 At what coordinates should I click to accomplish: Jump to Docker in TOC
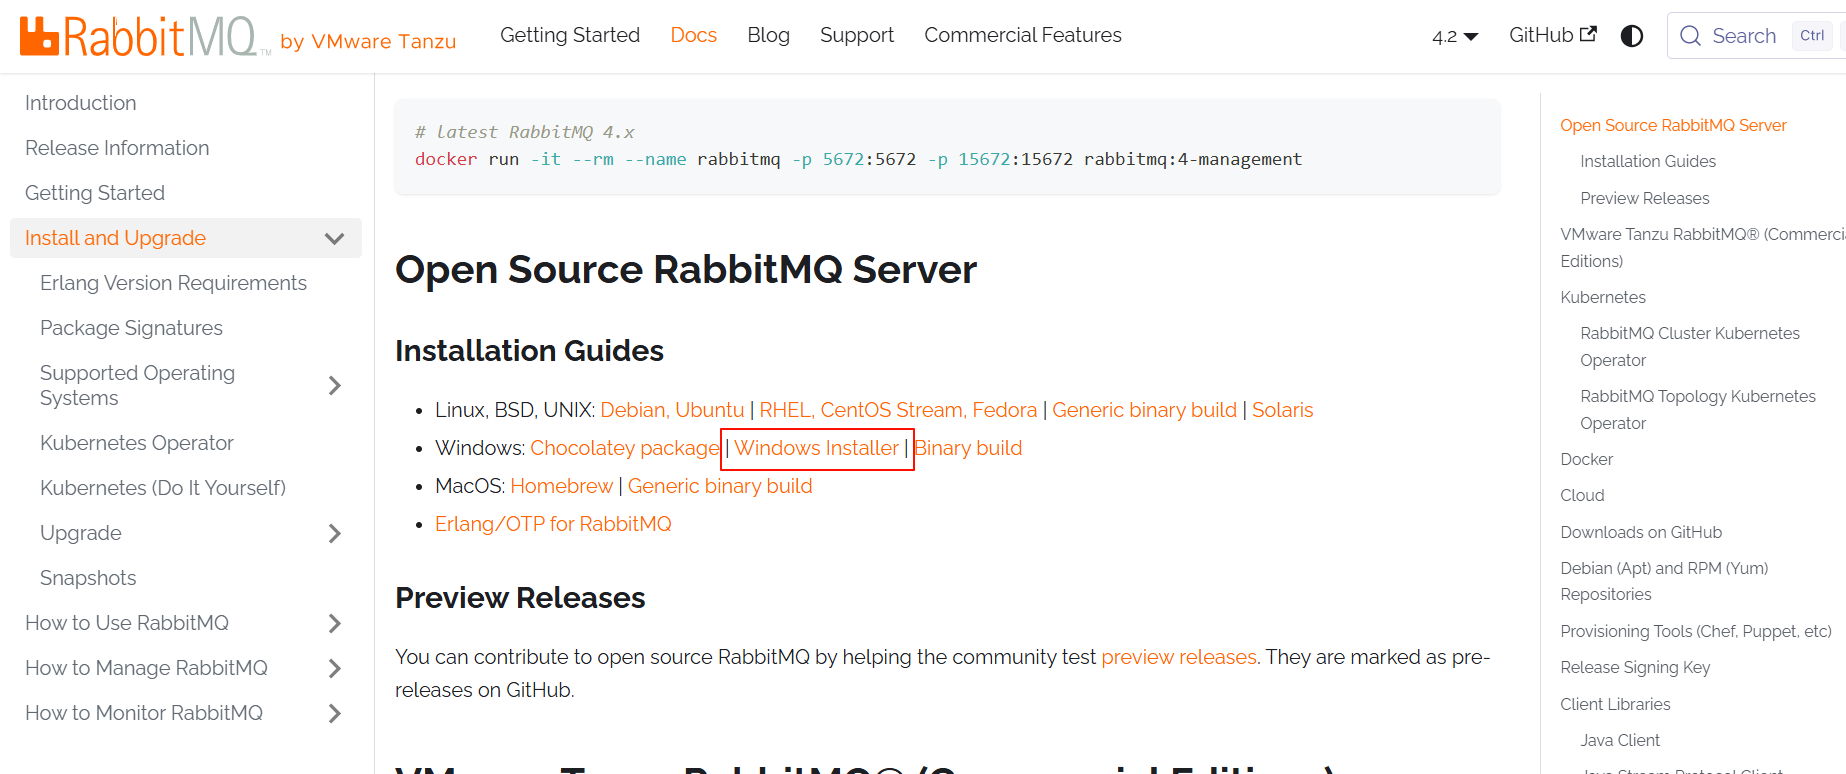pyautogui.click(x=1587, y=459)
